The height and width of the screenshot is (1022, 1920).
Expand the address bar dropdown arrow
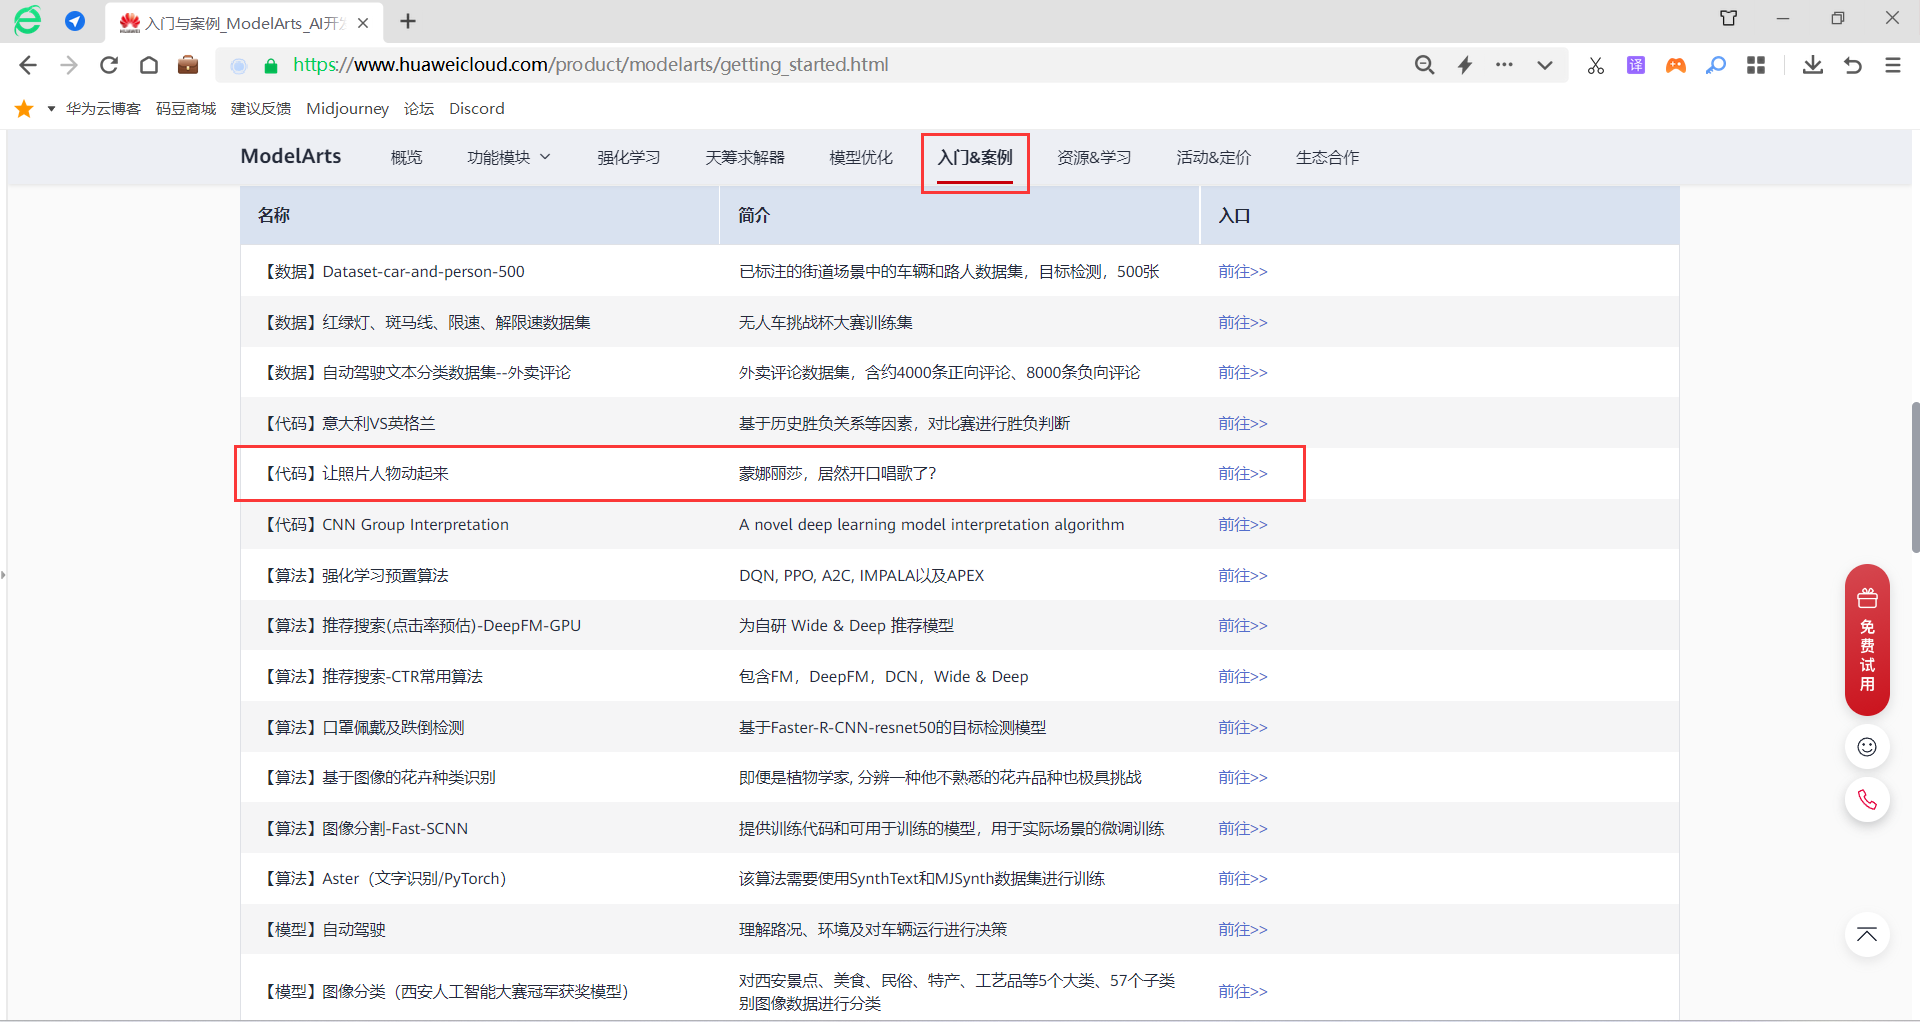coord(1545,65)
